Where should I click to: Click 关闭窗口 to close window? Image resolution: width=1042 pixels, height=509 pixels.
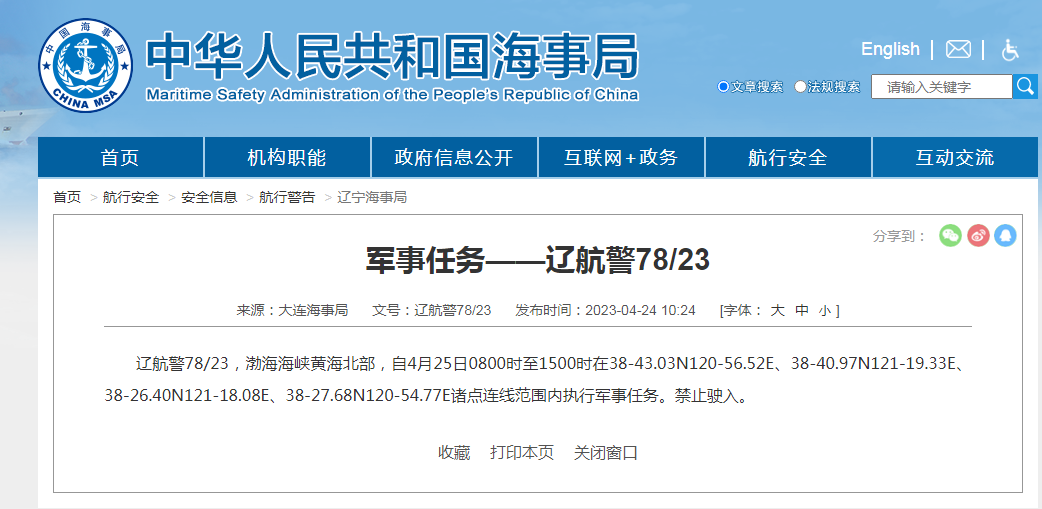[x=606, y=453]
